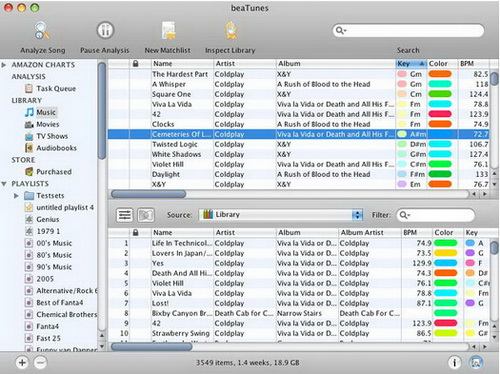
Task: Toggle the cover flow view button
Action: click(146, 215)
